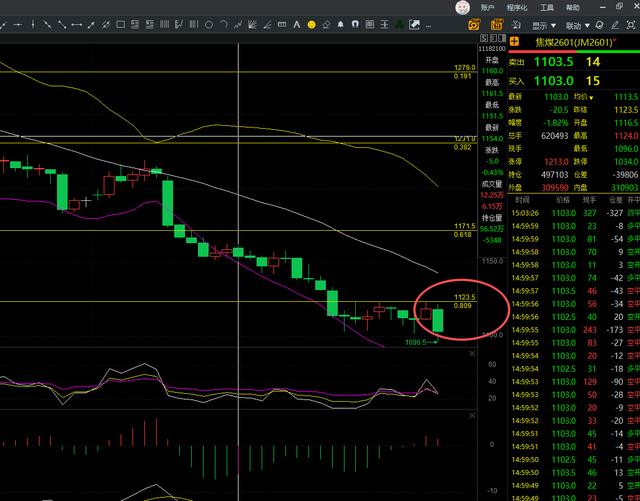Click the 持仓量 label in info column

[x=492, y=218]
